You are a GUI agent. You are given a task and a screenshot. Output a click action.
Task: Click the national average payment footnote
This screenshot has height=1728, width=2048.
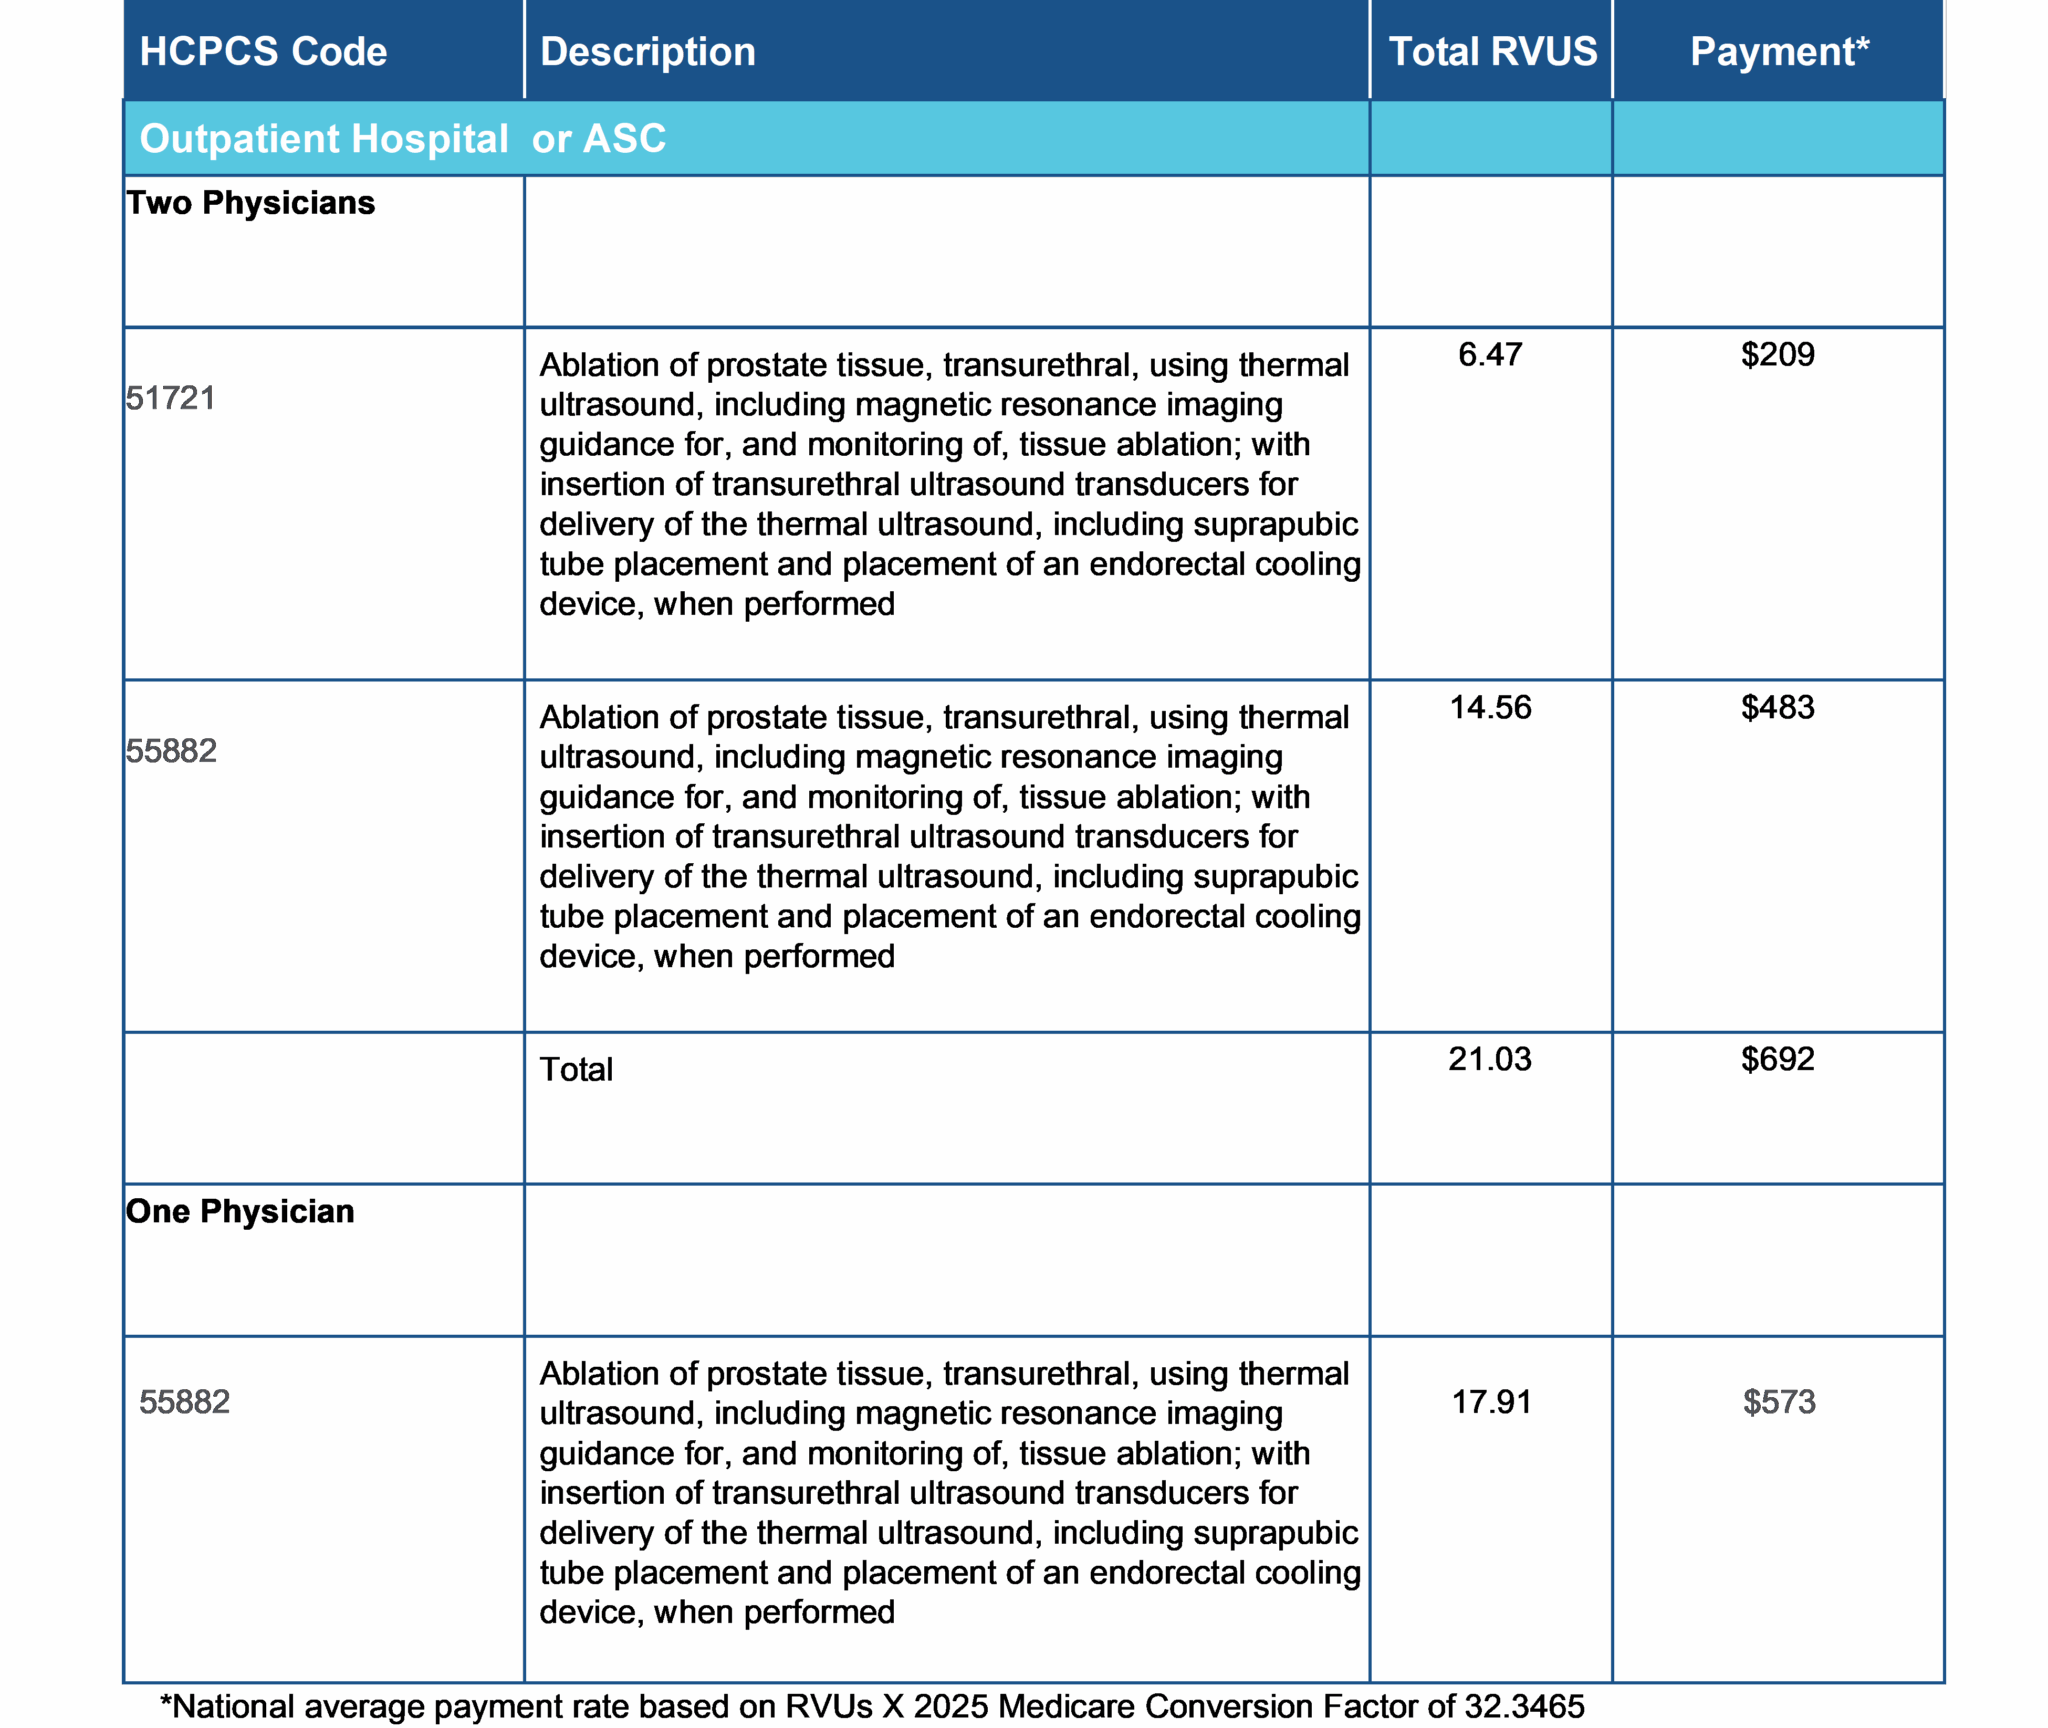872,1706
